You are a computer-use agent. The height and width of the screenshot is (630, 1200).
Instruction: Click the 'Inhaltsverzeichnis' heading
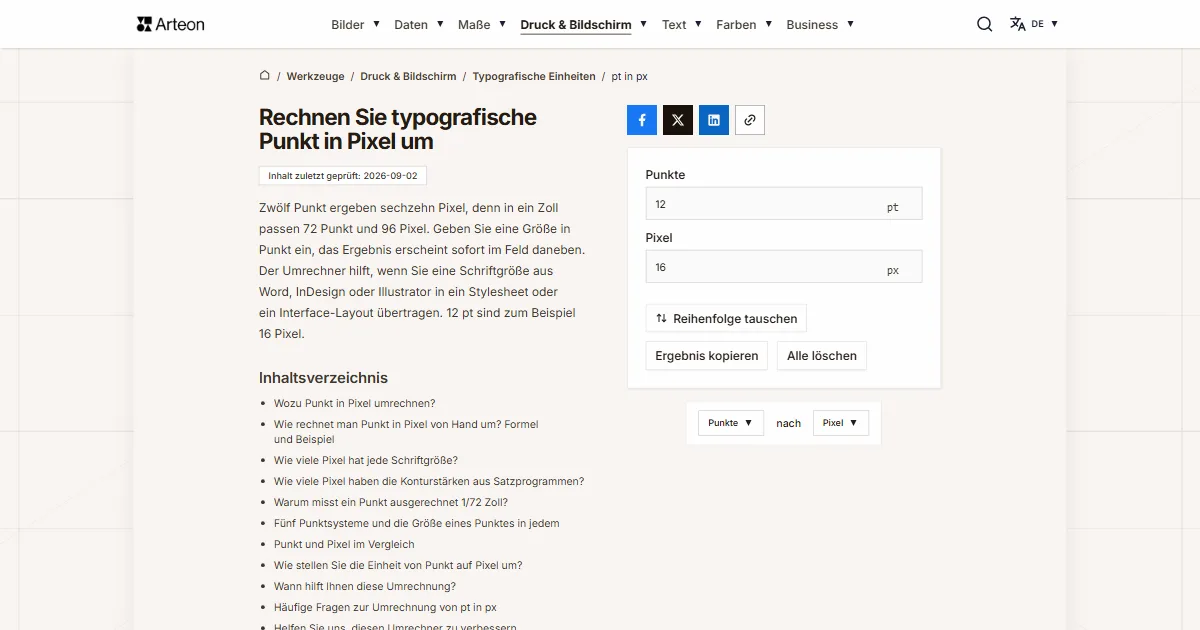tap(323, 378)
